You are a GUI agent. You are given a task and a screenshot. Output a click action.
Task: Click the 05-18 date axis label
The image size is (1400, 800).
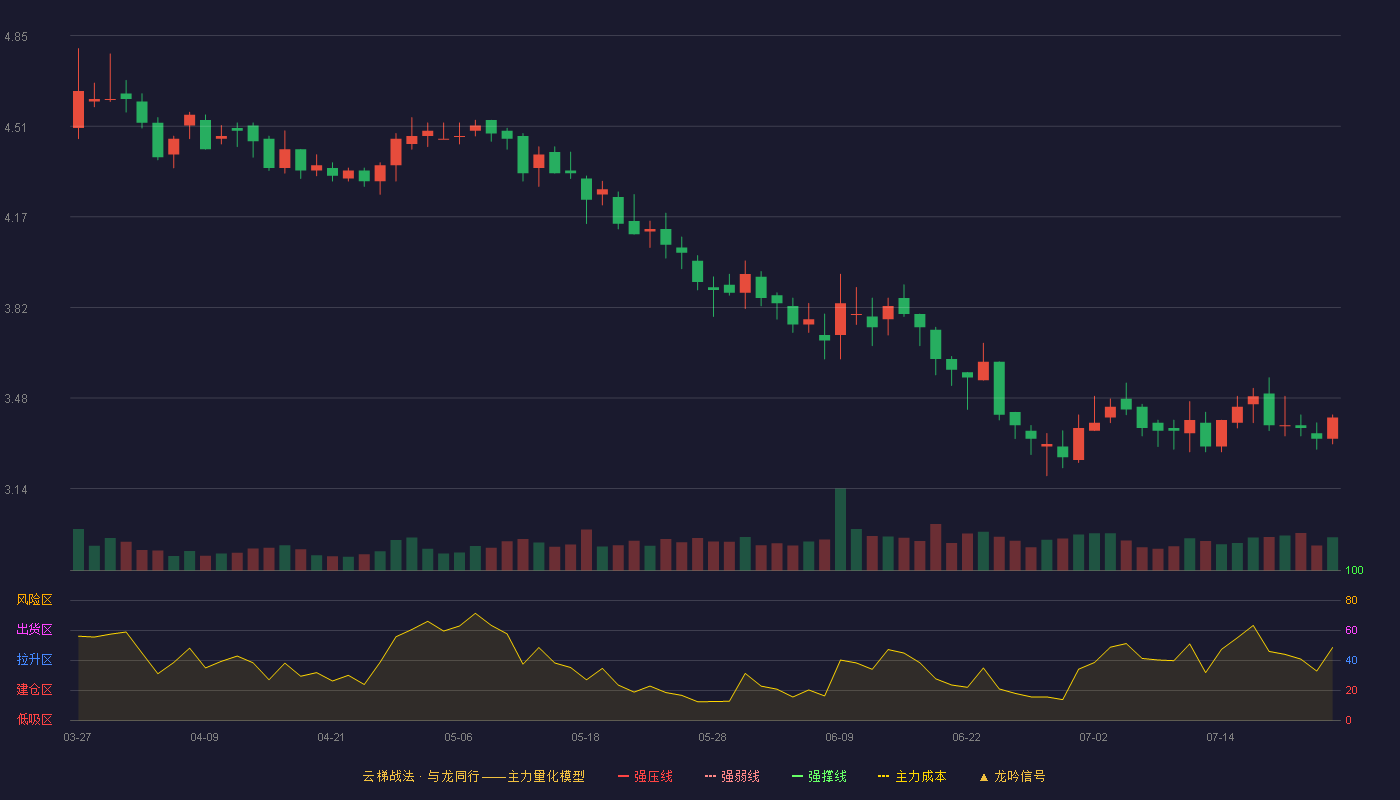tap(585, 737)
